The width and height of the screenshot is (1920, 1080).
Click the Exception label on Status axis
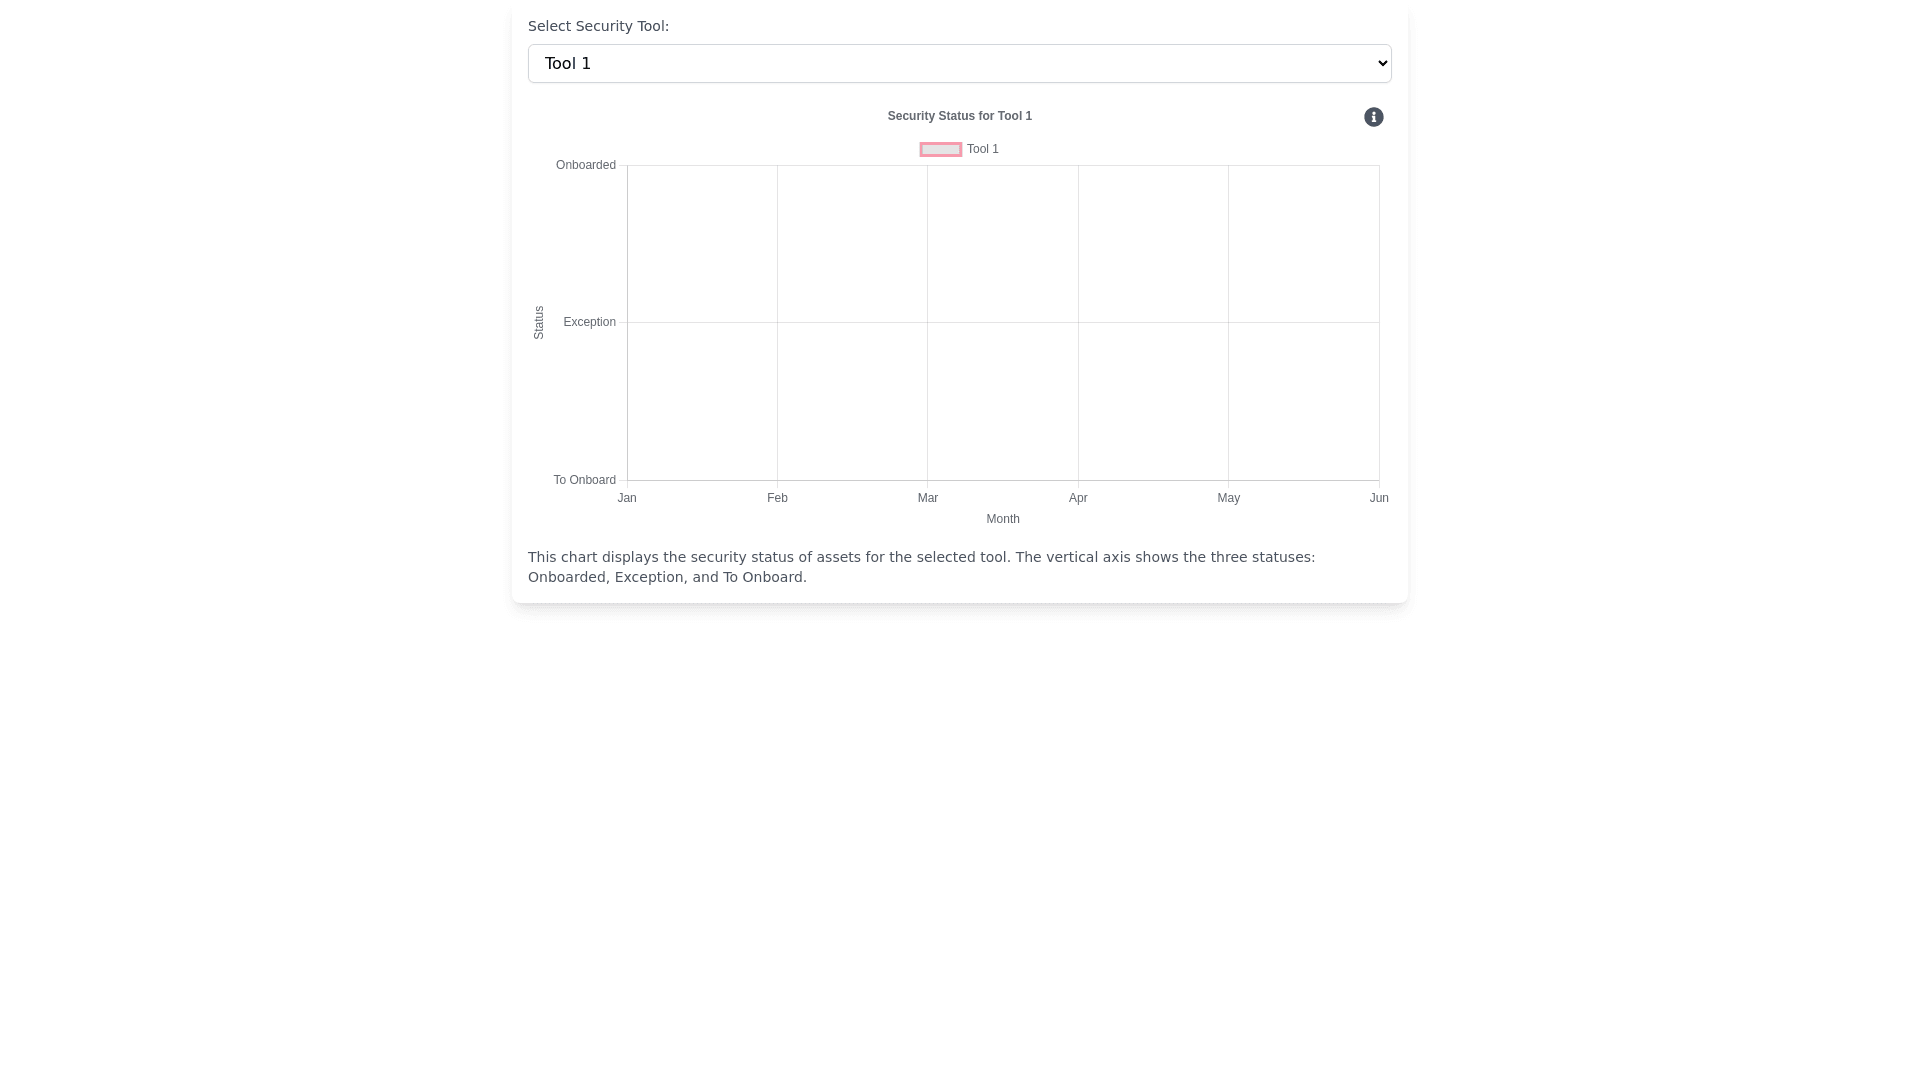(589, 322)
